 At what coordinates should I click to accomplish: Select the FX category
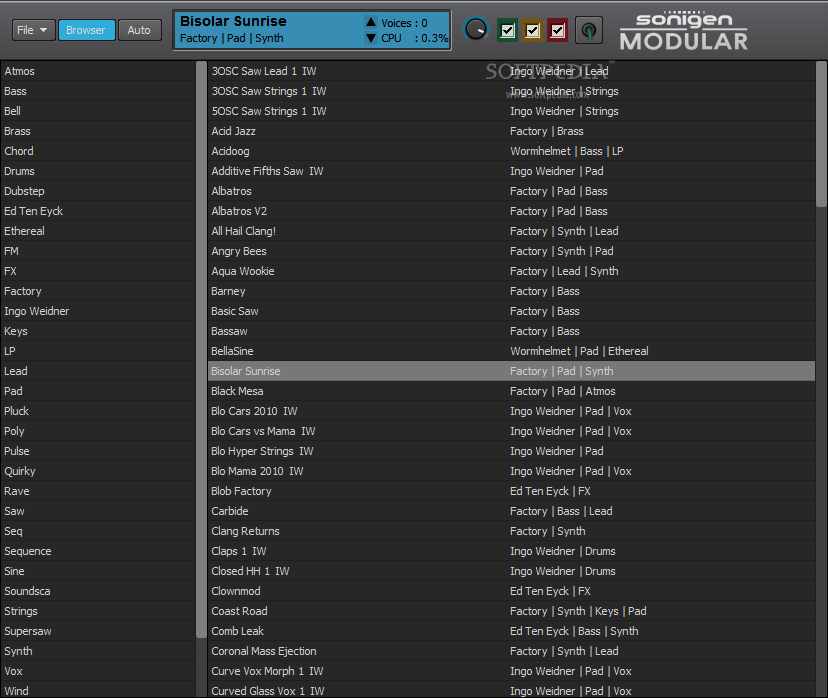click(98, 271)
